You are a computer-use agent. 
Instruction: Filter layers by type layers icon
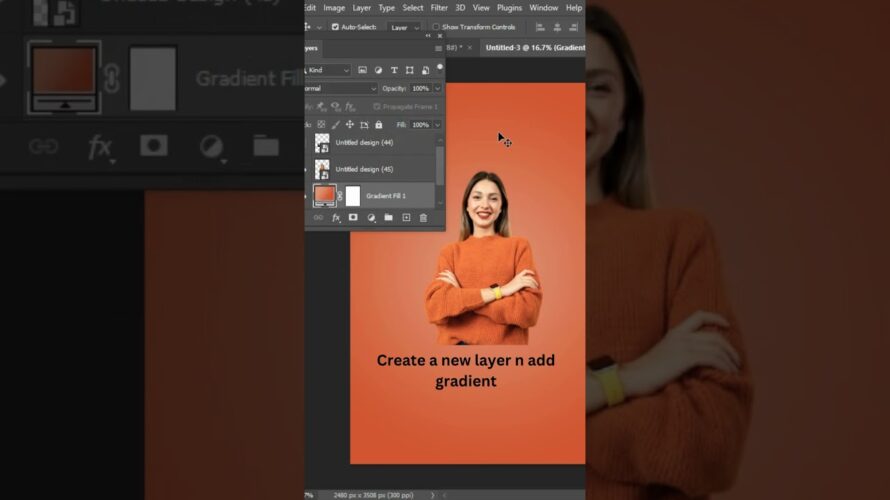(x=394, y=70)
